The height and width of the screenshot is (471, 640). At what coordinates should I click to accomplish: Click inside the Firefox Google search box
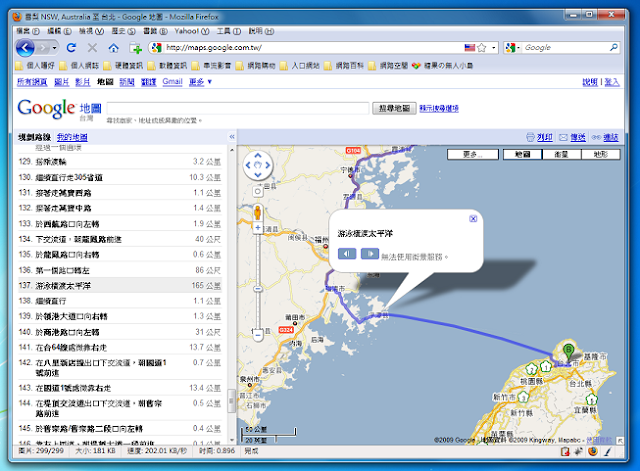(x=565, y=48)
